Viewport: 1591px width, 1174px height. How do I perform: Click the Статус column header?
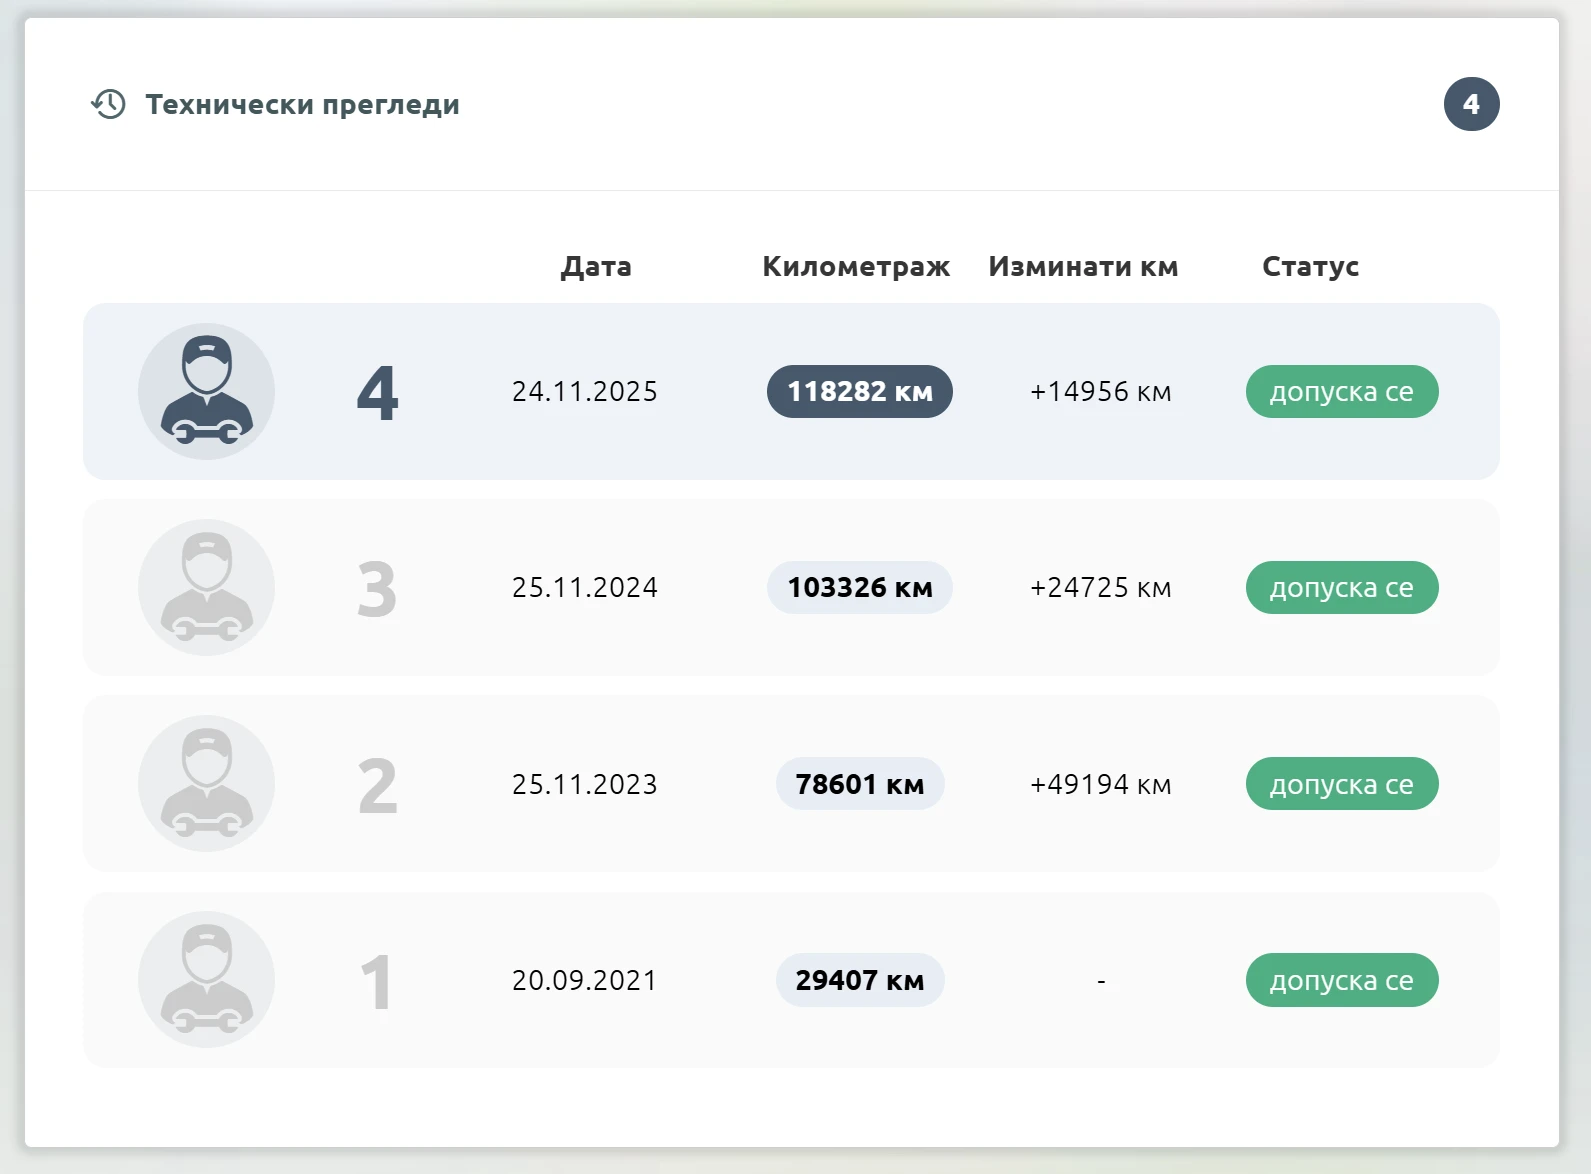[1310, 266]
